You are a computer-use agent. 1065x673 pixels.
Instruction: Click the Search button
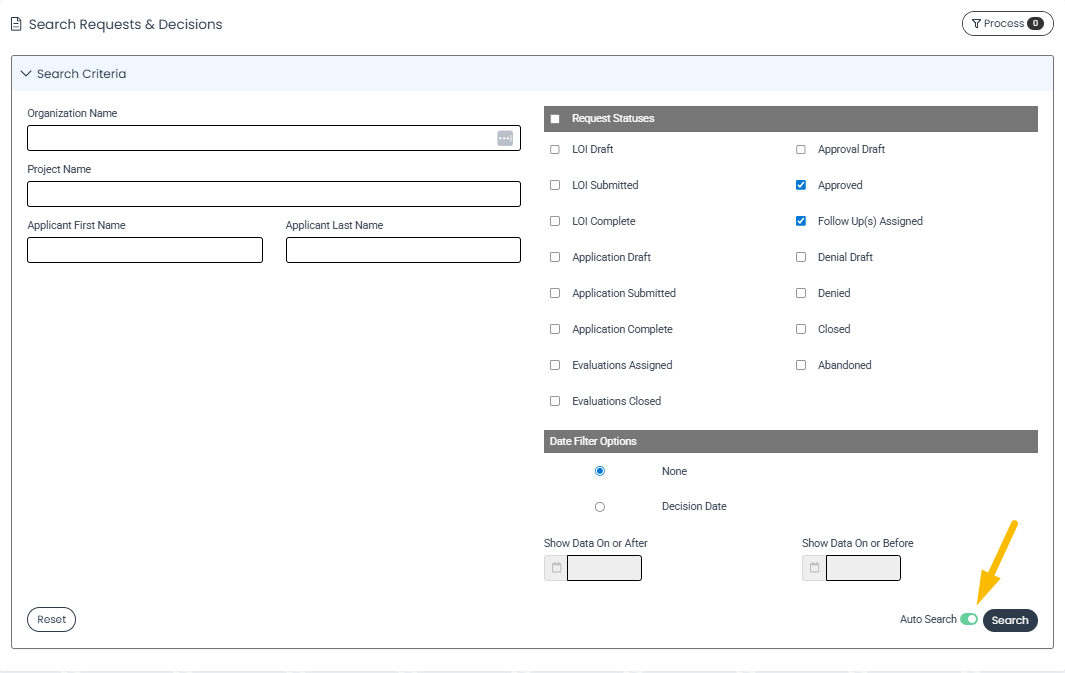click(1010, 620)
